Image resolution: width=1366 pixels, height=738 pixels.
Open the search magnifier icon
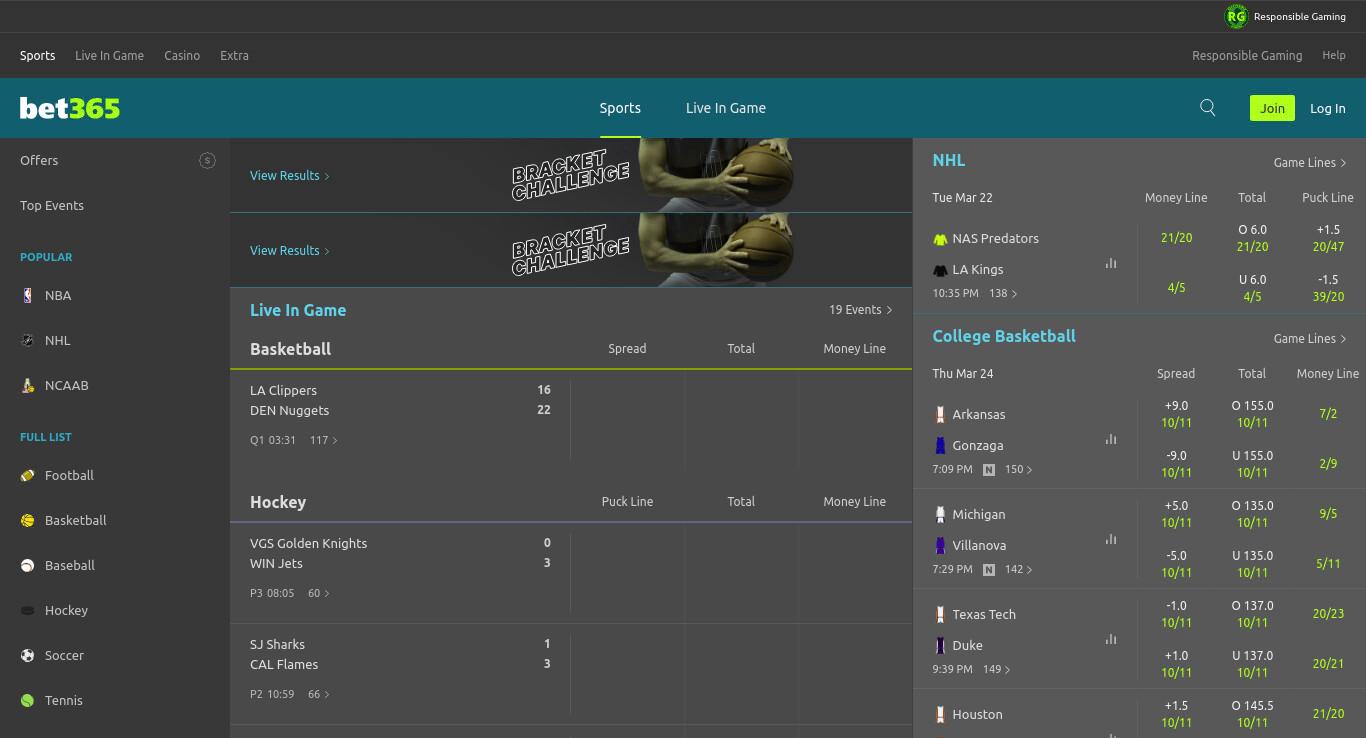1207,108
